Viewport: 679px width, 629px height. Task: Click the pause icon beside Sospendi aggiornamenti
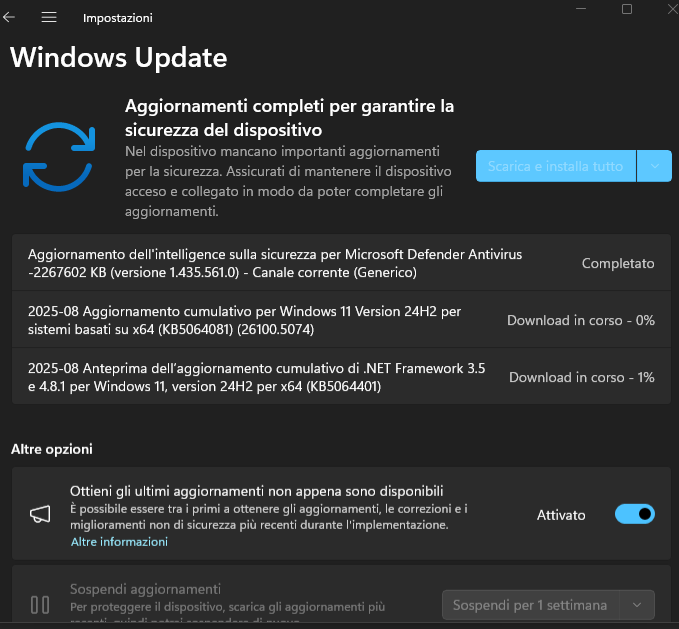[40, 605]
